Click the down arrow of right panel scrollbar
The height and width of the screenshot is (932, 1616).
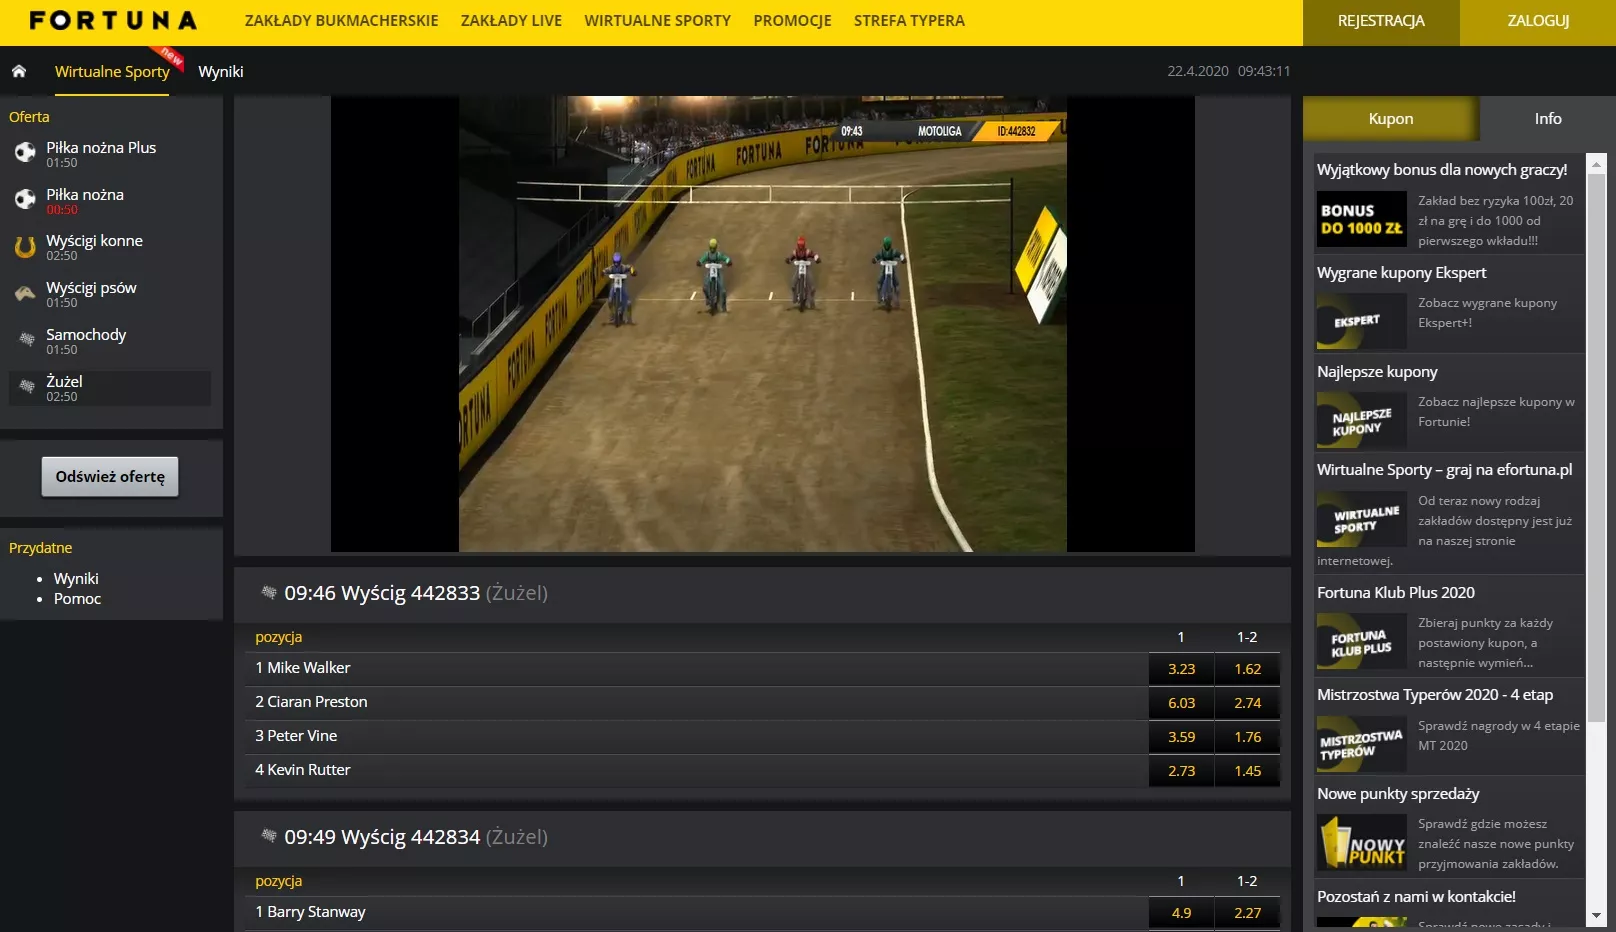[1595, 915]
